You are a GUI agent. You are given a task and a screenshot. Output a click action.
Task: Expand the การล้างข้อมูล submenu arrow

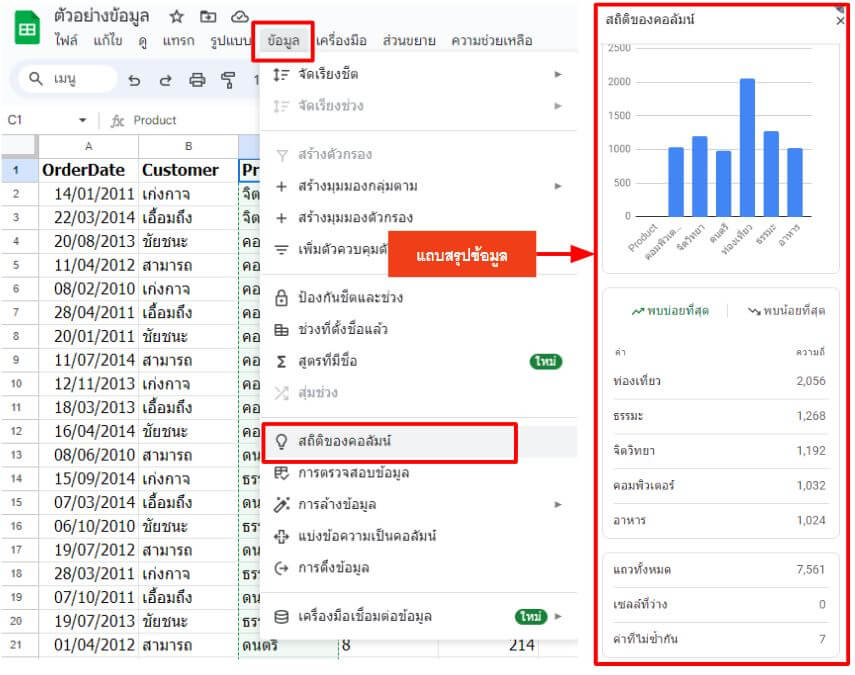[x=557, y=504]
